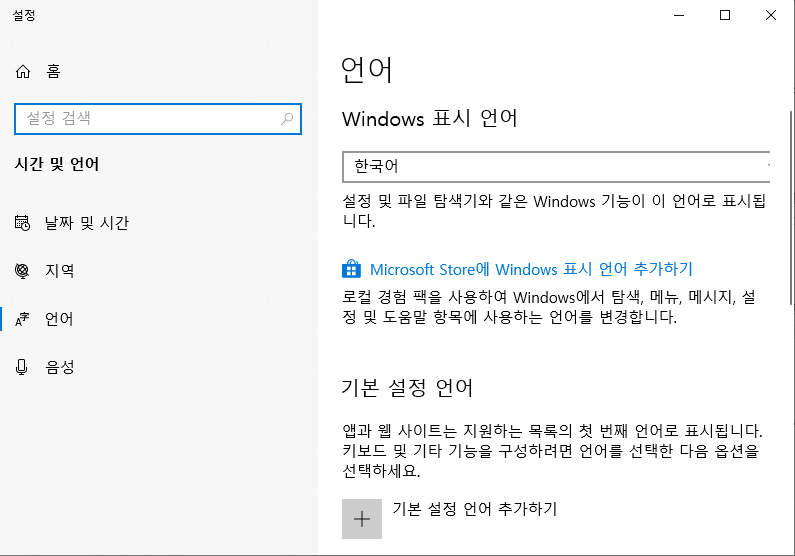795x556 pixels.
Task: Click the 시간 및 언어 section heading
Action: [x=57, y=164]
